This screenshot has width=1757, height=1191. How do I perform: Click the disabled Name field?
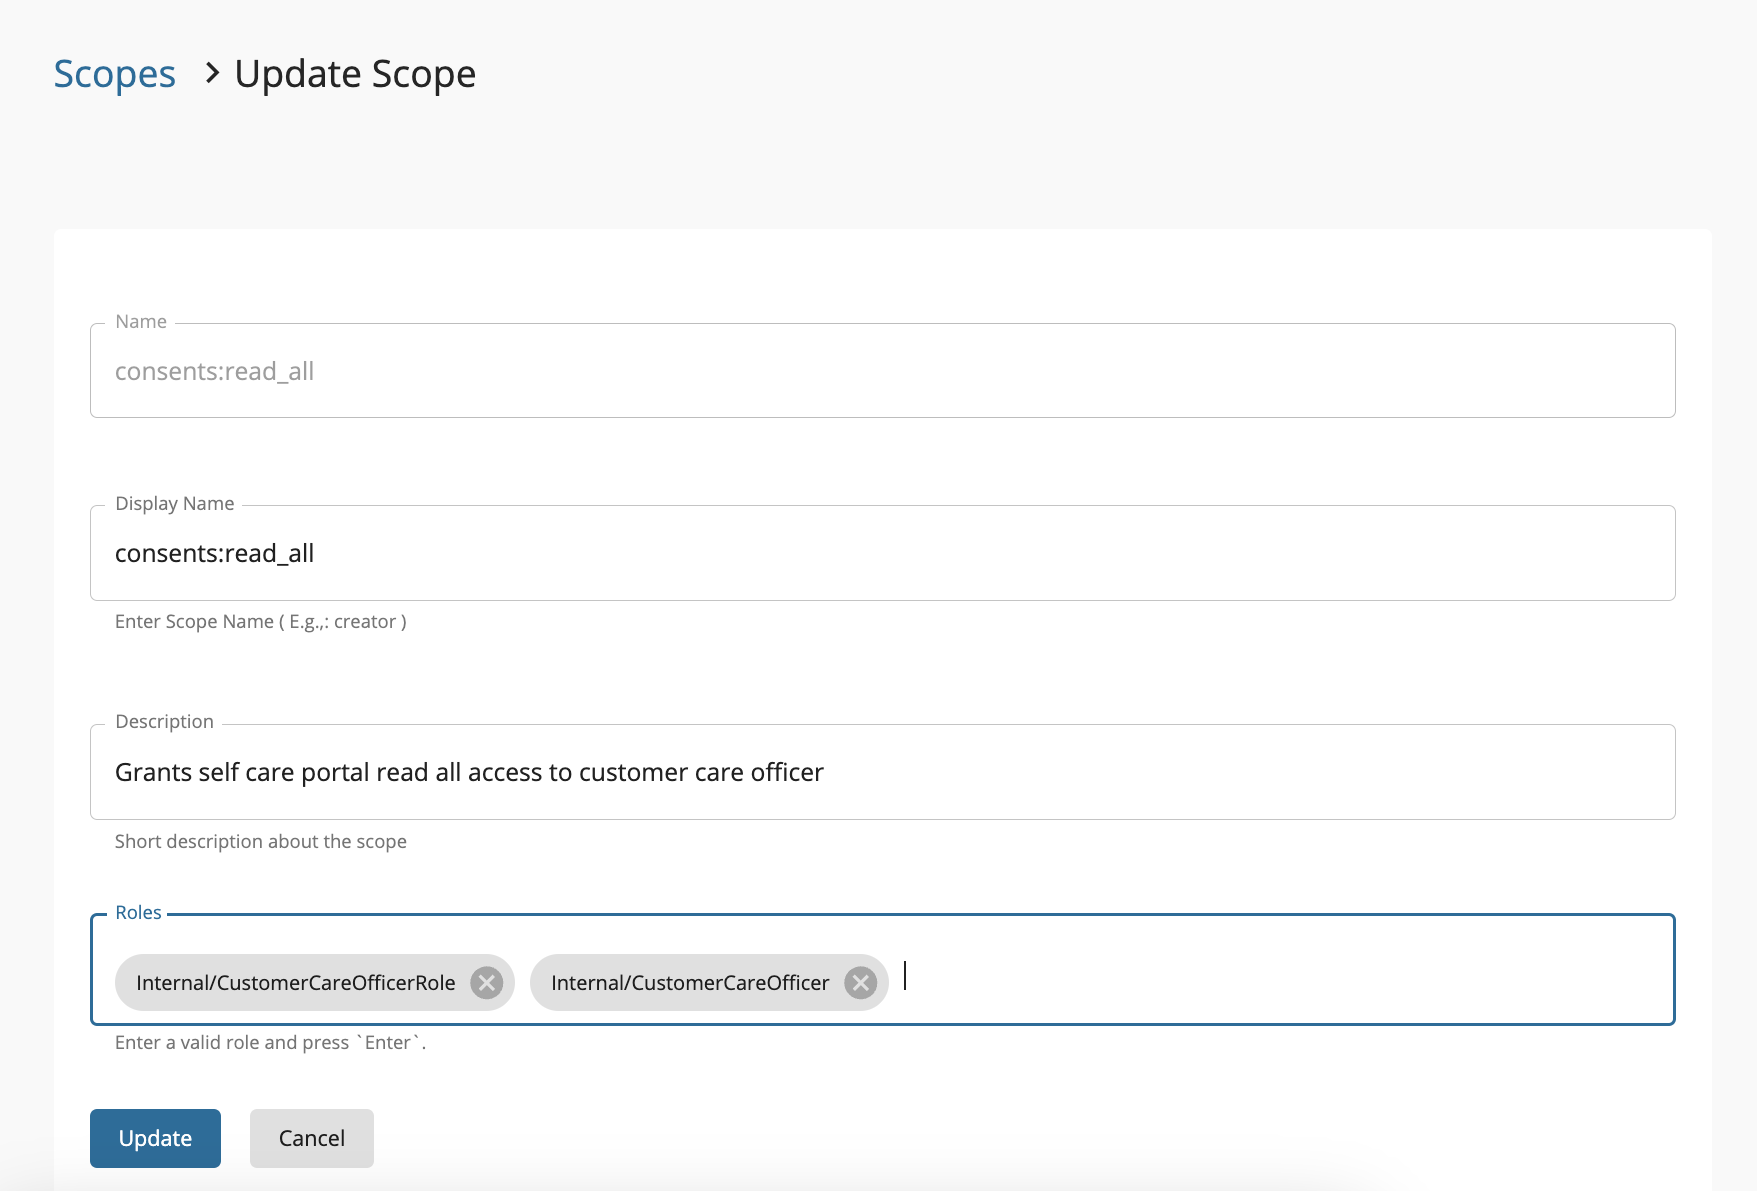tap(883, 371)
